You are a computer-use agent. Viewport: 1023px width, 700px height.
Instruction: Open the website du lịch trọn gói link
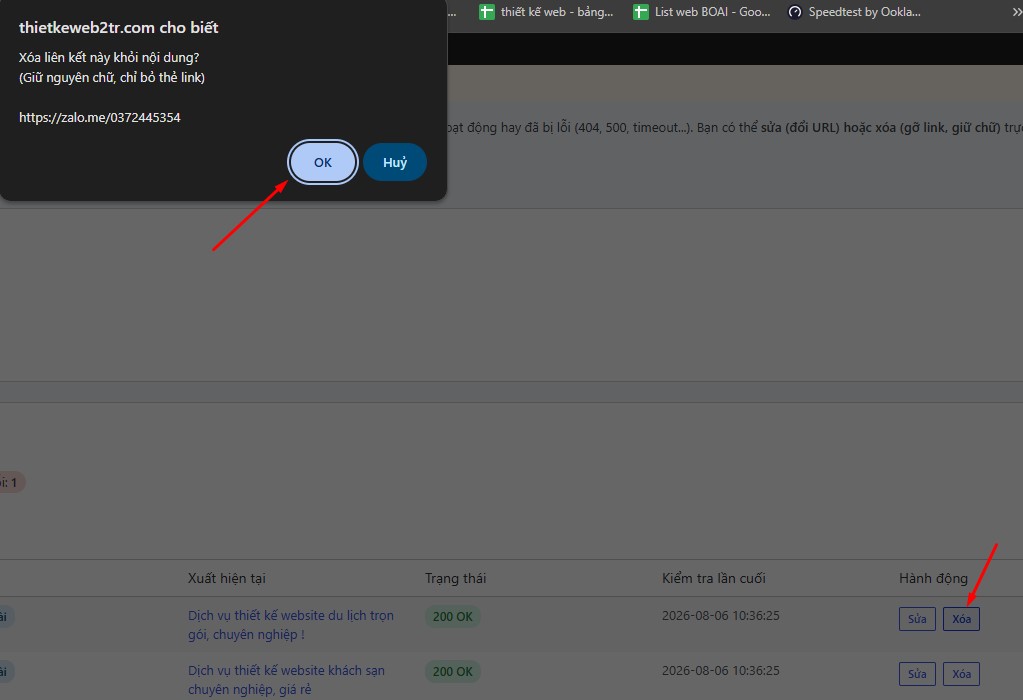pyautogui.click(x=291, y=625)
